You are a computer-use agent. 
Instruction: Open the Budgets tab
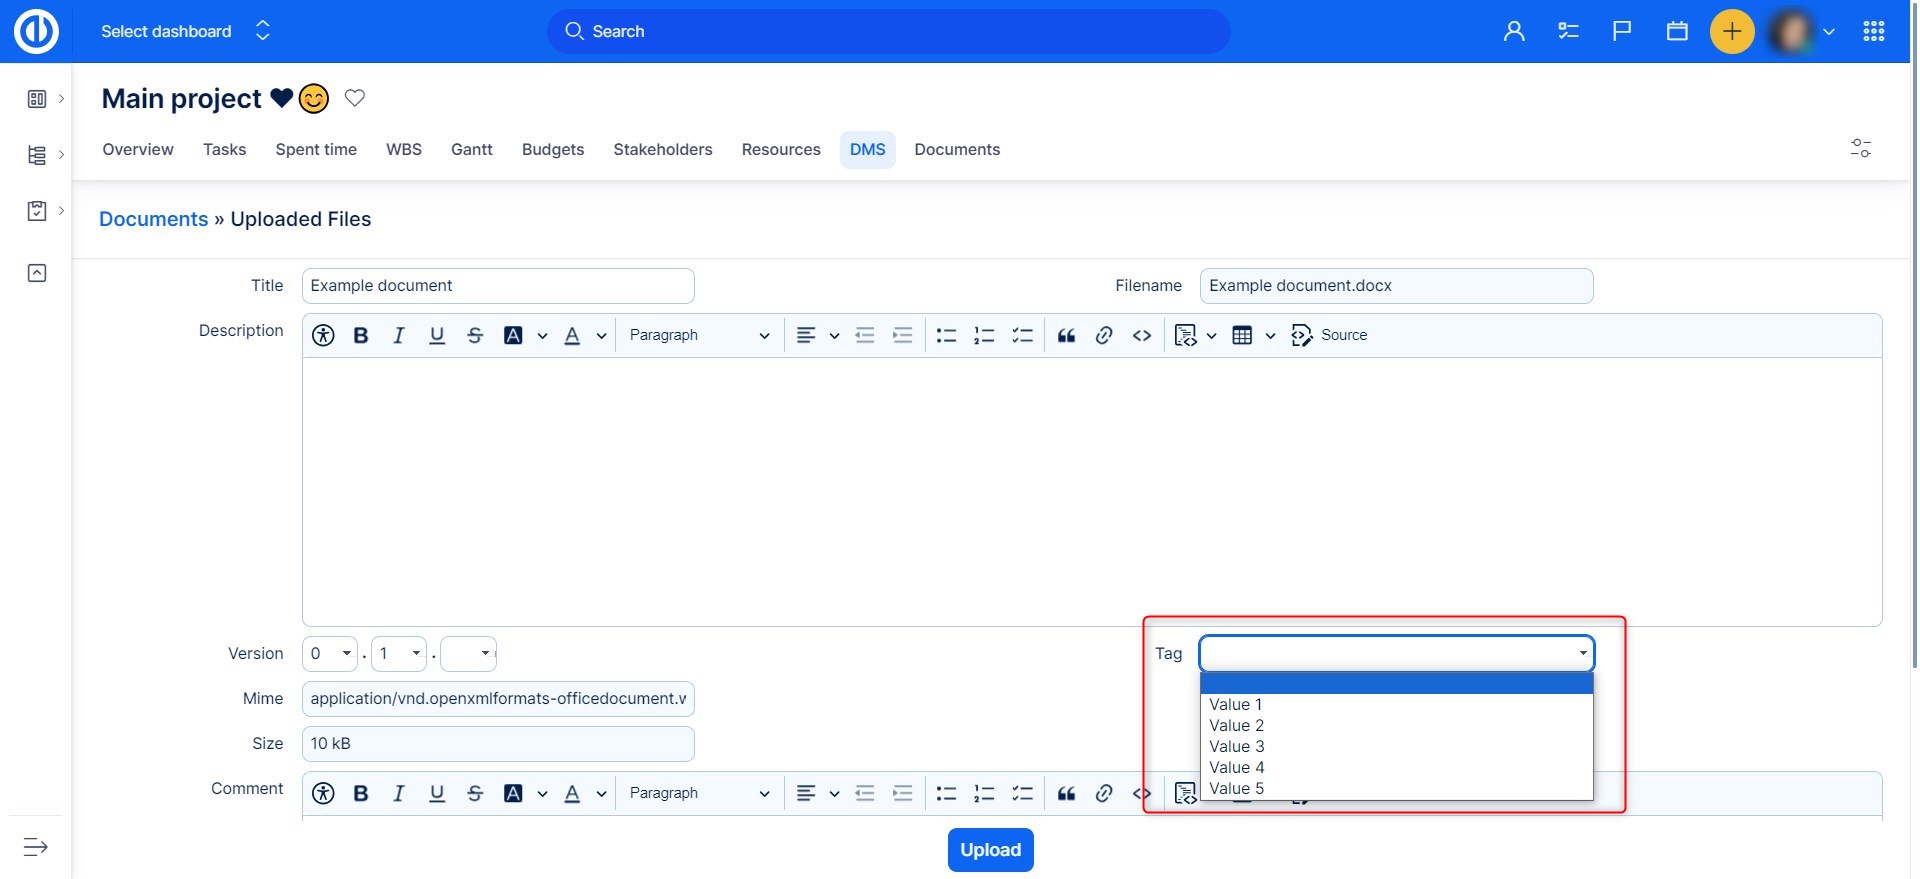pyautogui.click(x=552, y=150)
